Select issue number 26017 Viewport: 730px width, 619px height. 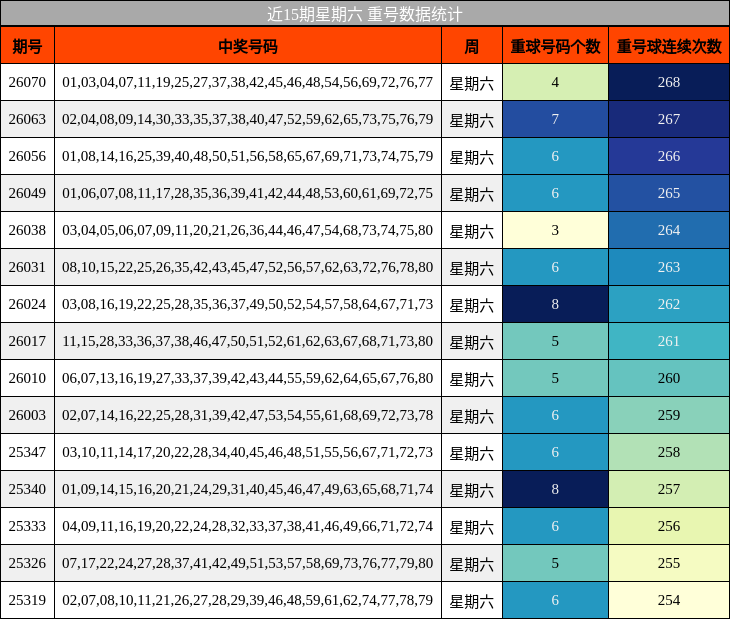pos(27,341)
